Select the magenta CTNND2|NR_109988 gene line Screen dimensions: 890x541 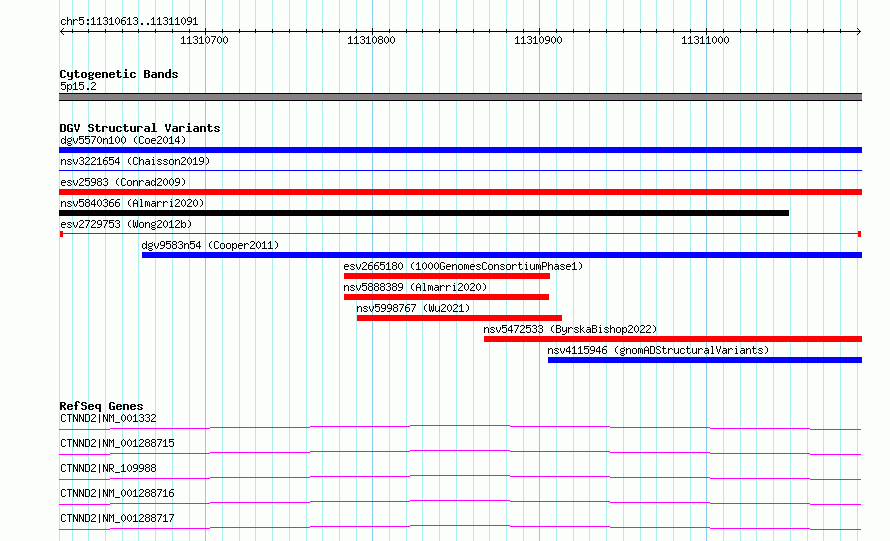[460, 477]
